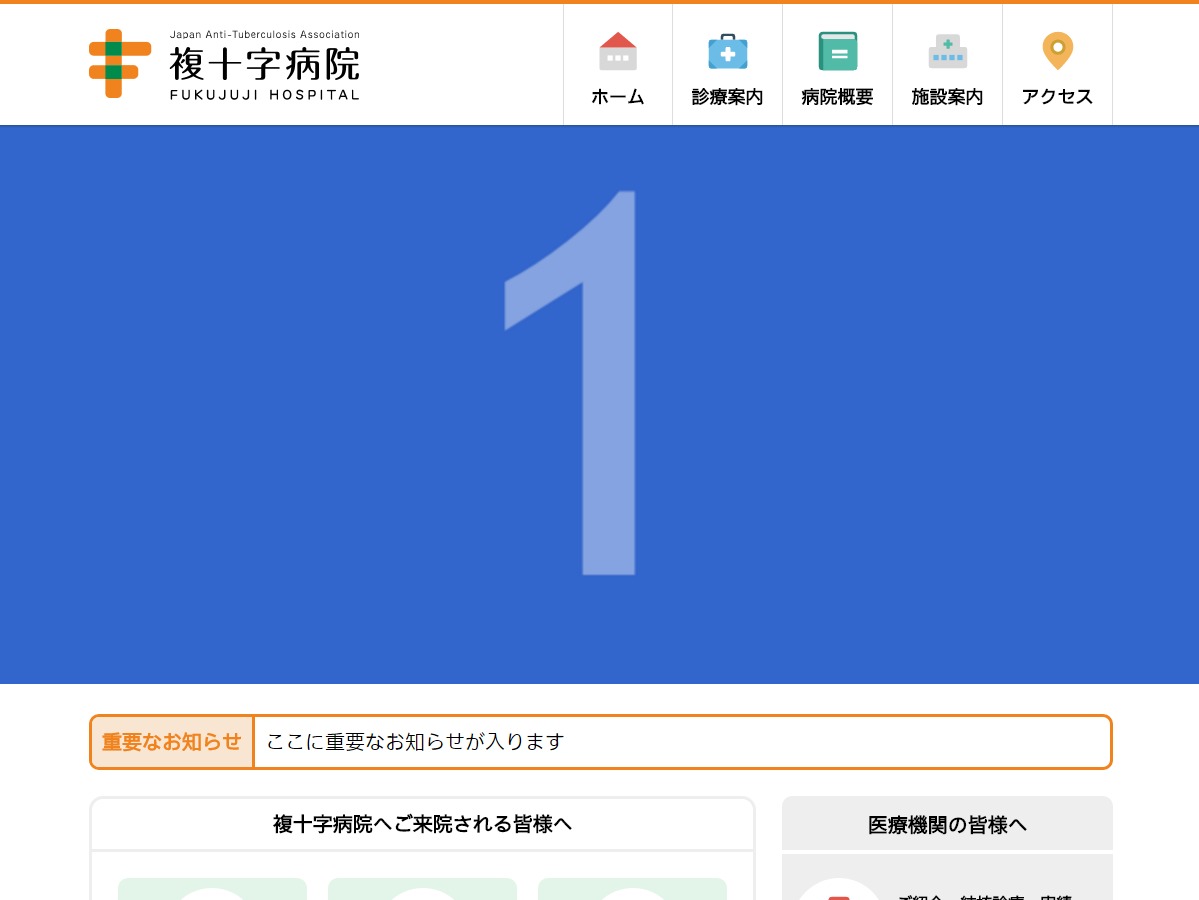This screenshot has width=1199, height=900.
Task: Click the map pin icon above アクセス
Action: point(1058,51)
